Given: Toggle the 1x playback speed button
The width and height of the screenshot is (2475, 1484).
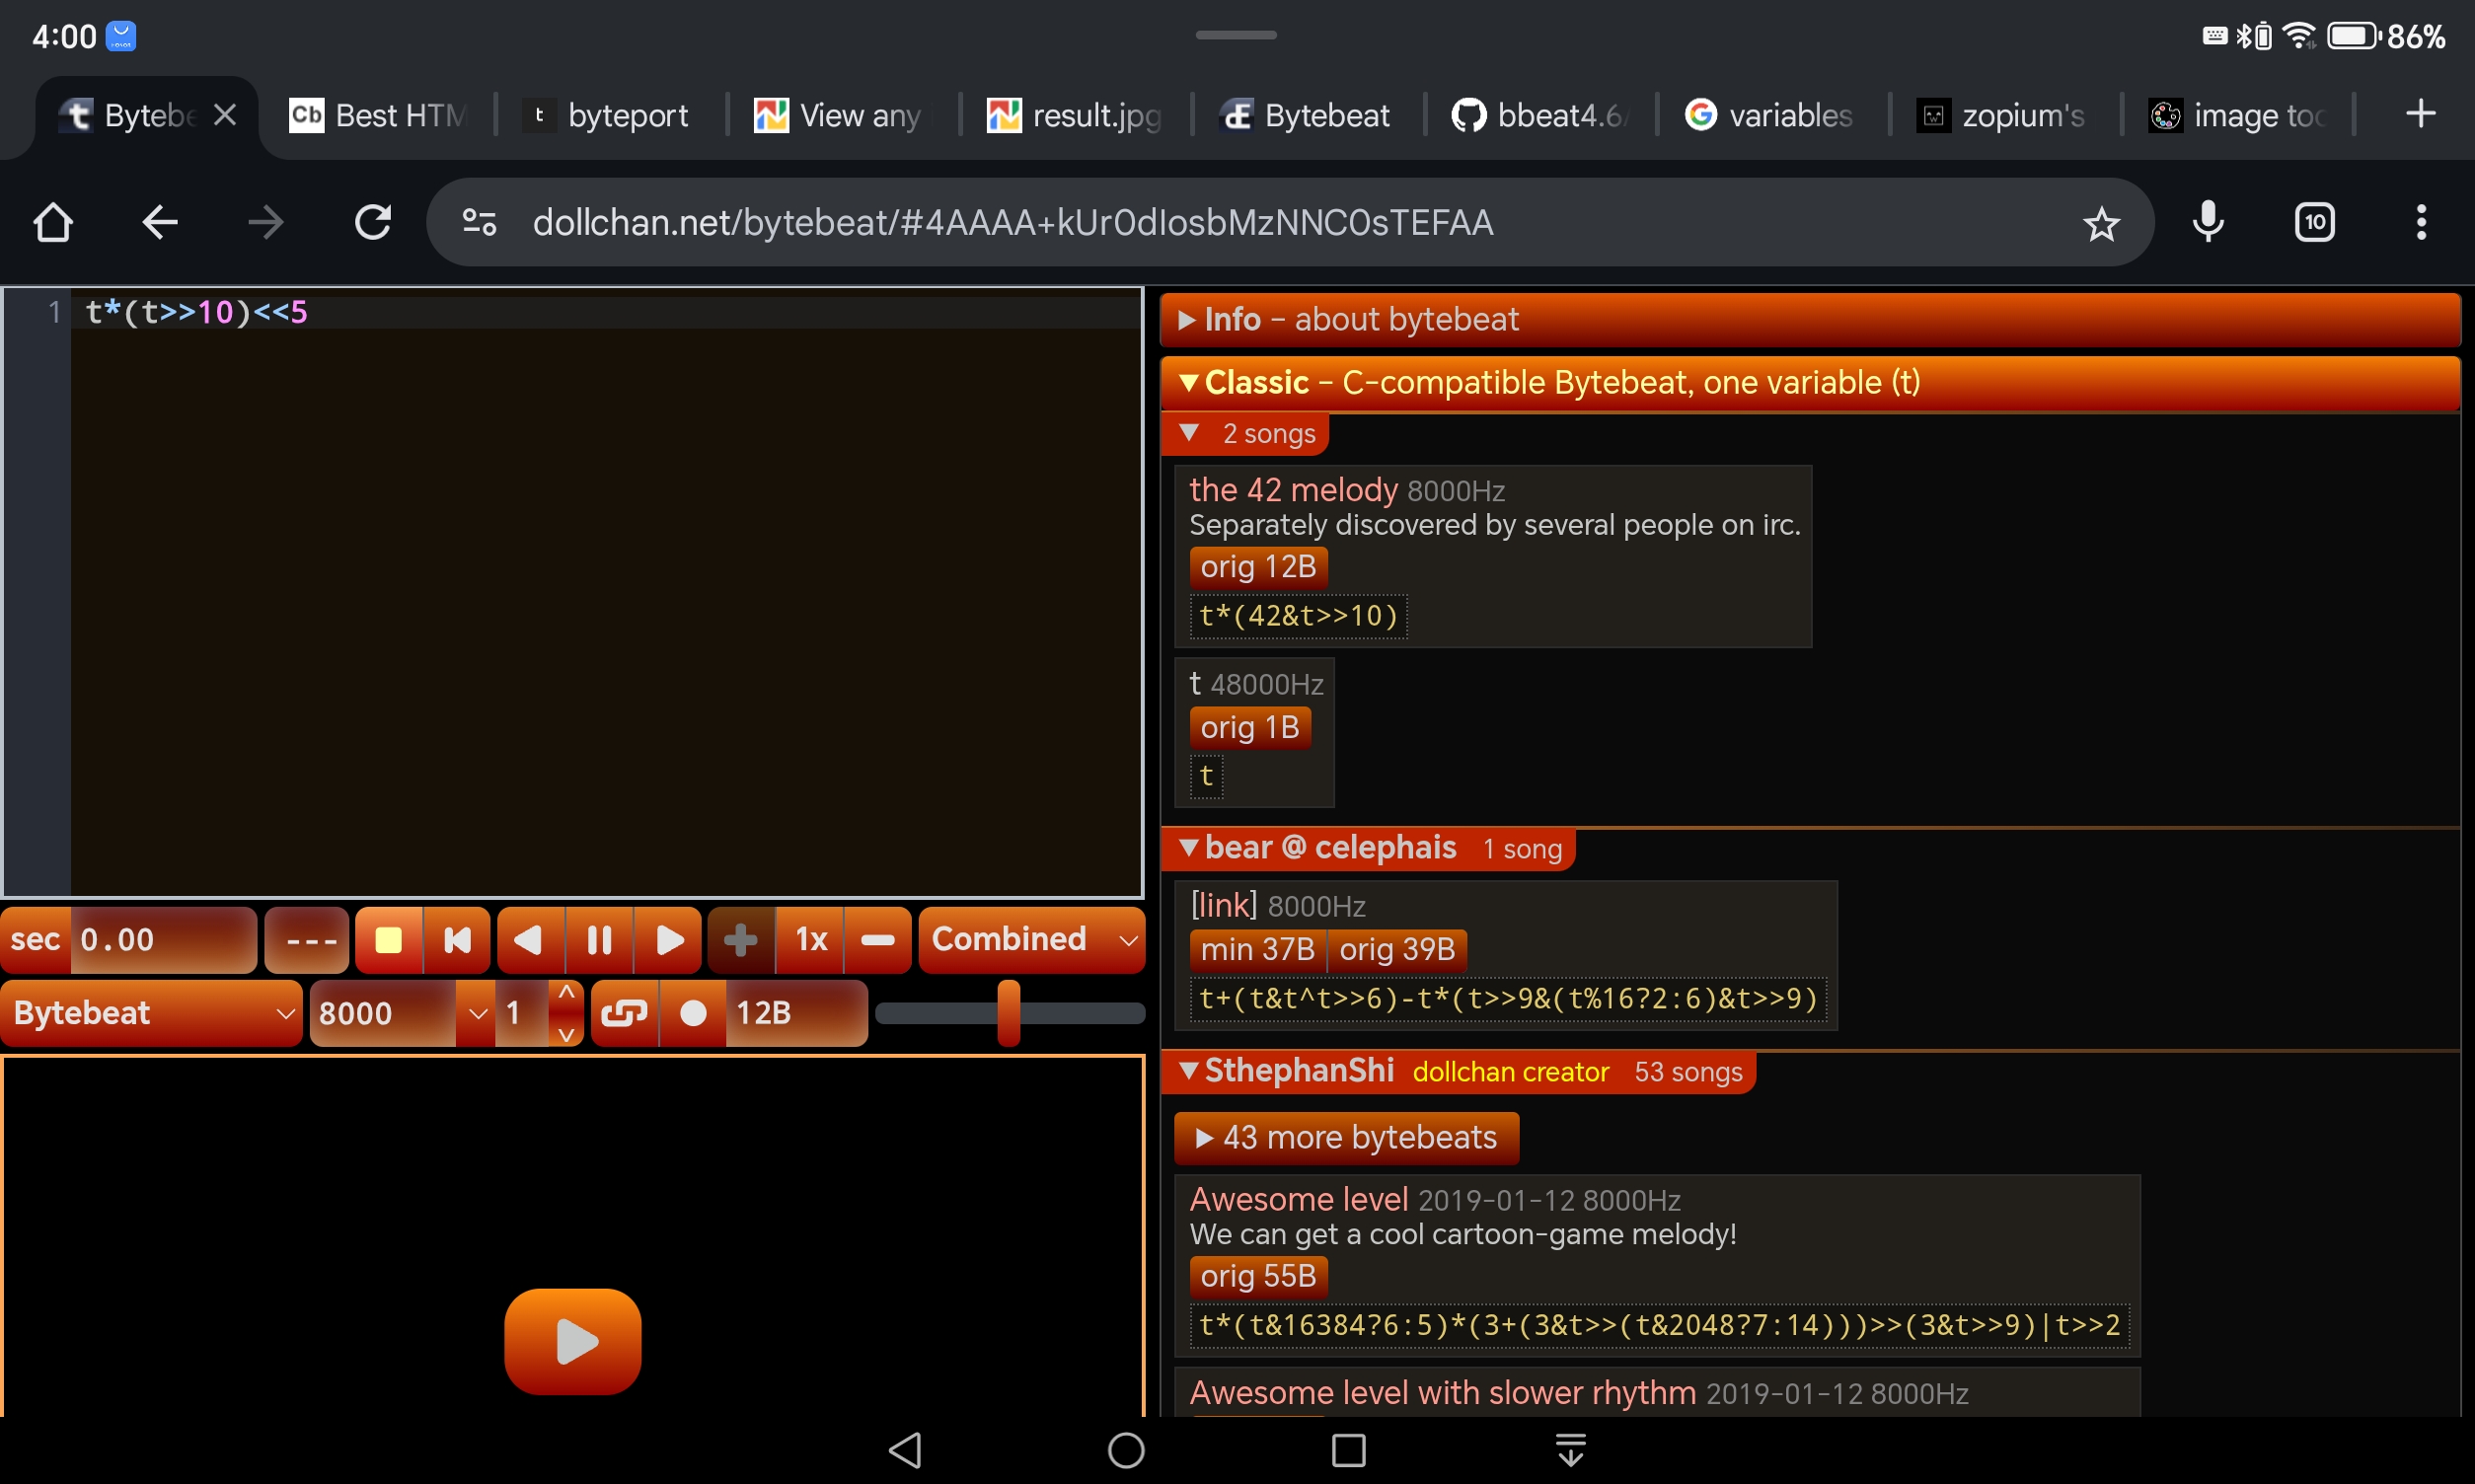Looking at the screenshot, I should click(810, 940).
